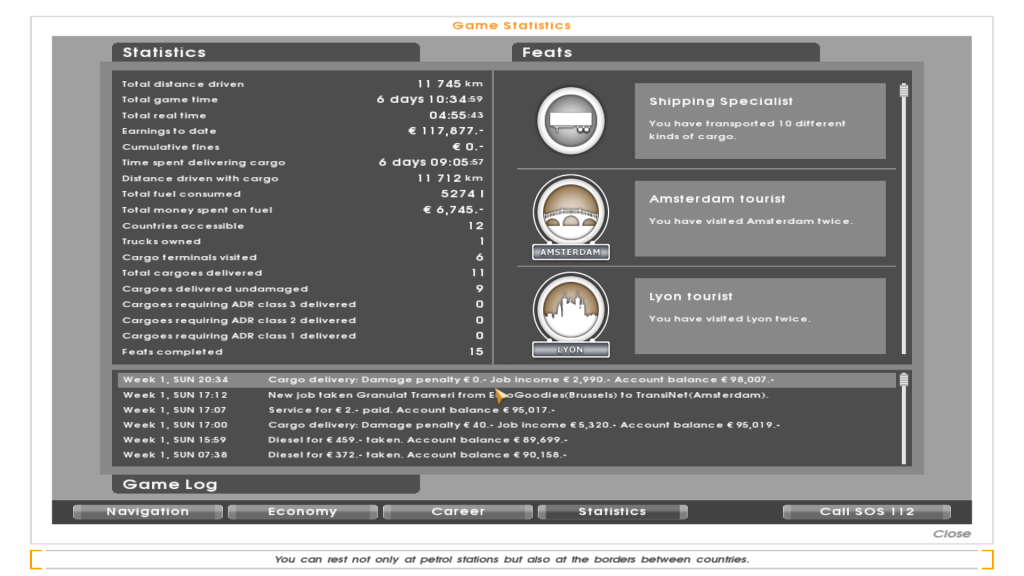1024x576 pixels.
Task: Click the Total distance driven row
Action: point(302,84)
